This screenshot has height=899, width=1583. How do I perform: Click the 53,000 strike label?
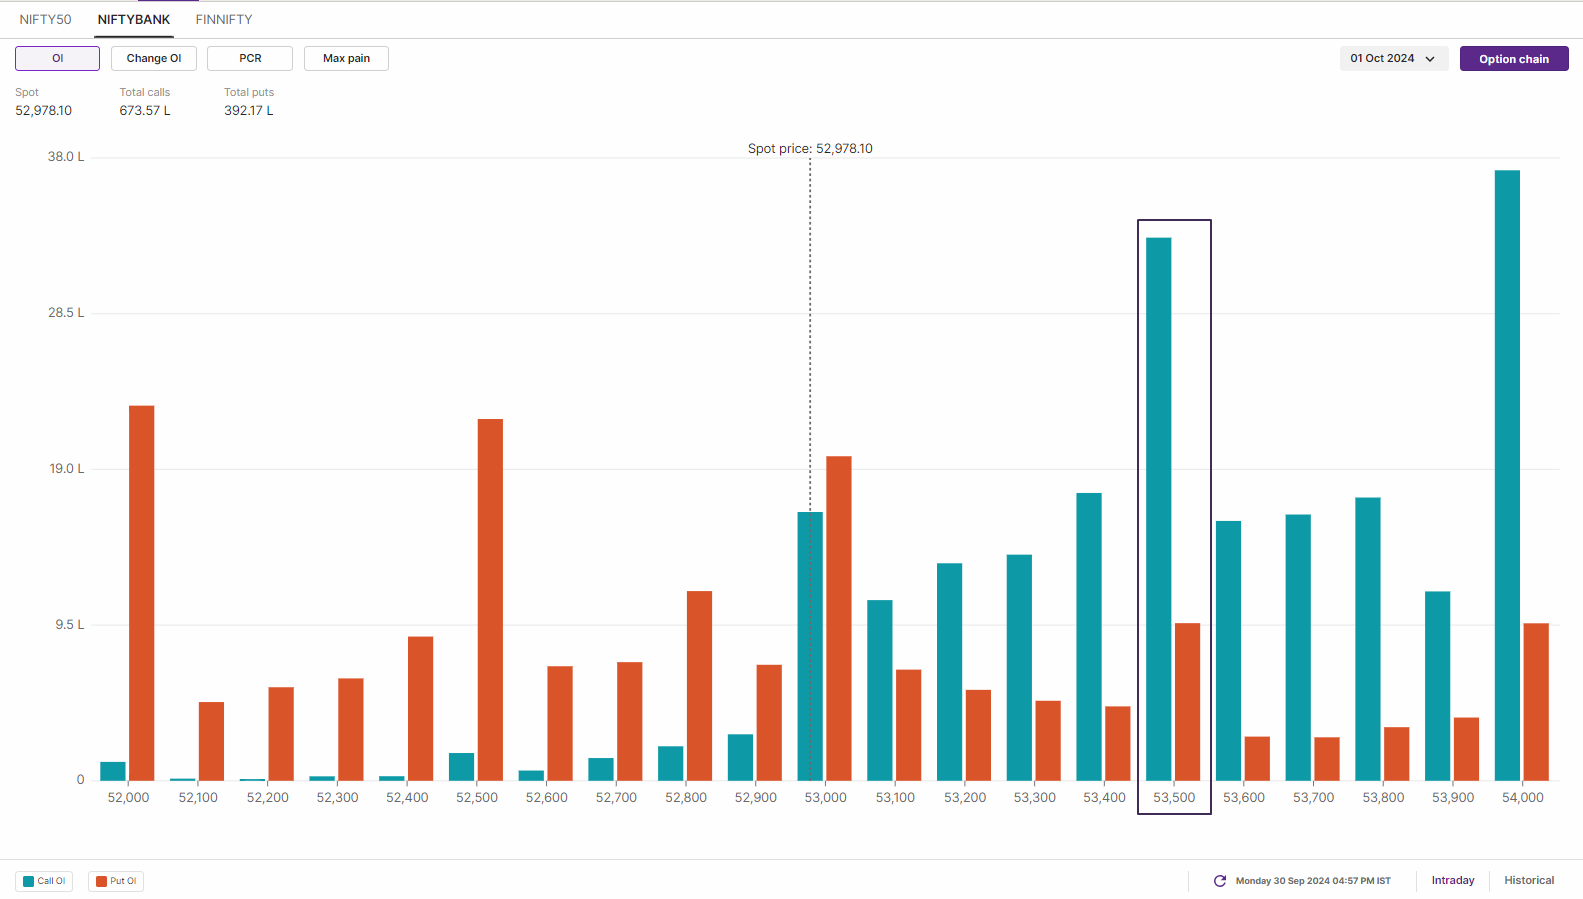click(x=825, y=797)
